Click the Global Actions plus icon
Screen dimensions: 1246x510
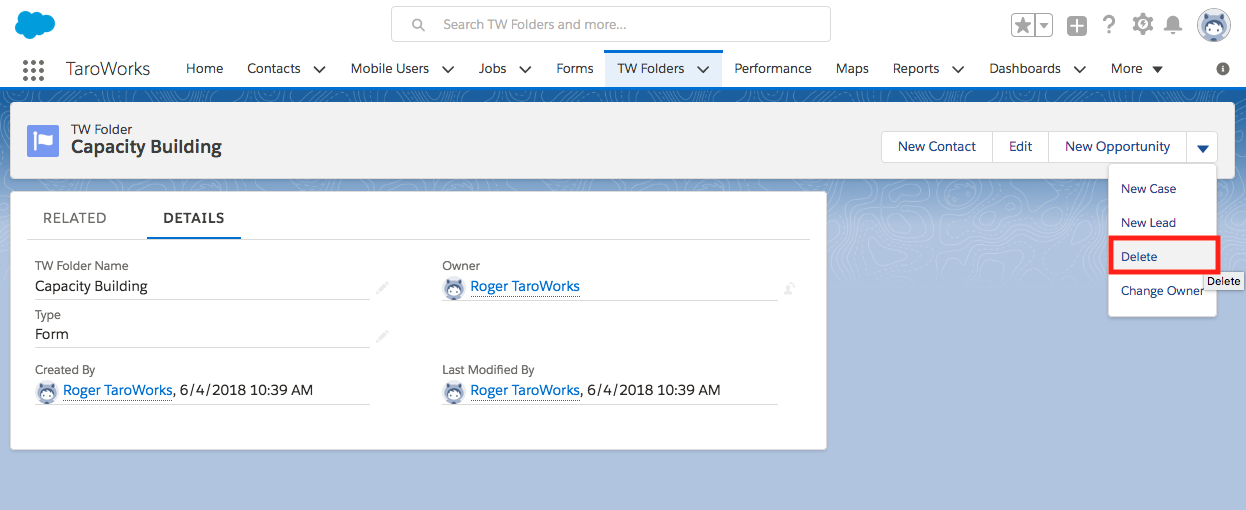coord(1077,26)
